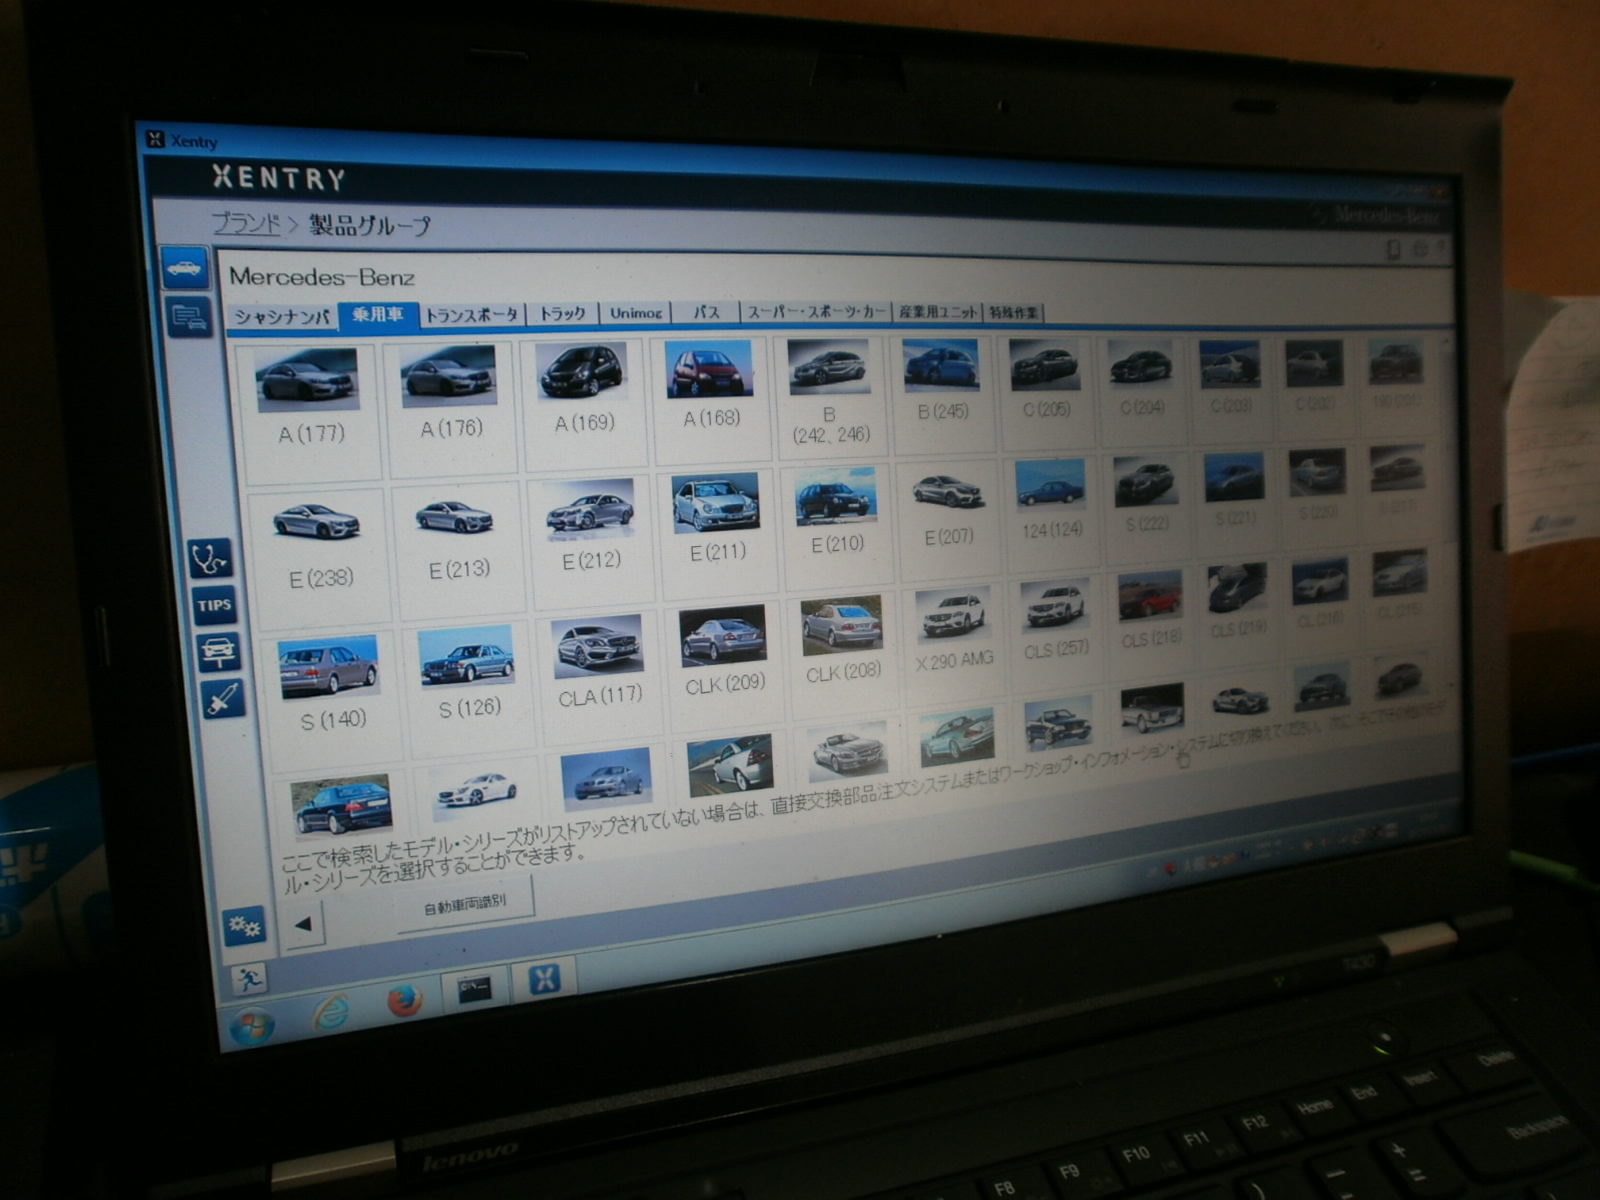This screenshot has width=1600, height=1200.
Task: Click the vehicle on lift sidebar icon
Action: pyautogui.click(x=218, y=652)
